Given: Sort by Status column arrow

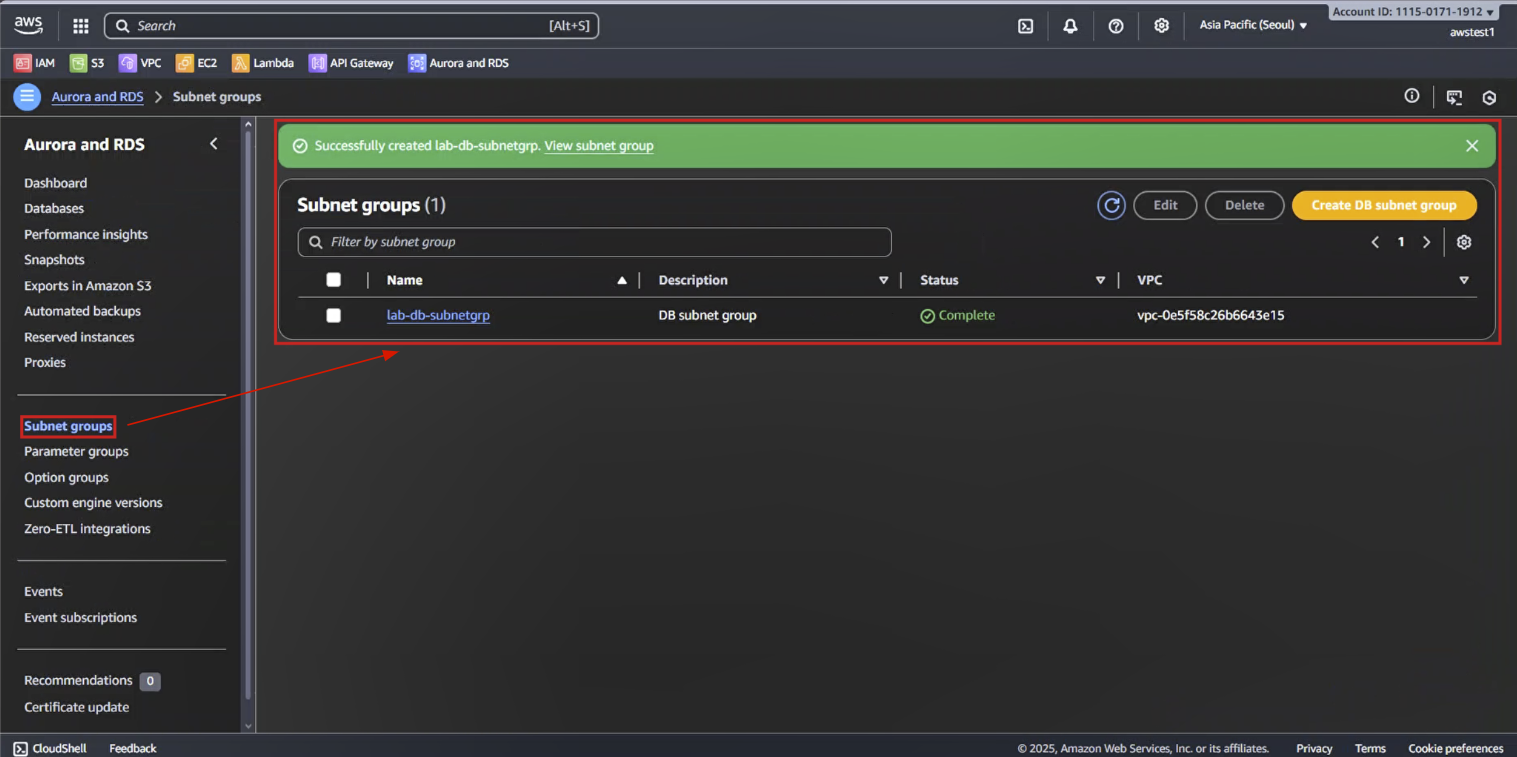Looking at the screenshot, I should [x=1100, y=280].
